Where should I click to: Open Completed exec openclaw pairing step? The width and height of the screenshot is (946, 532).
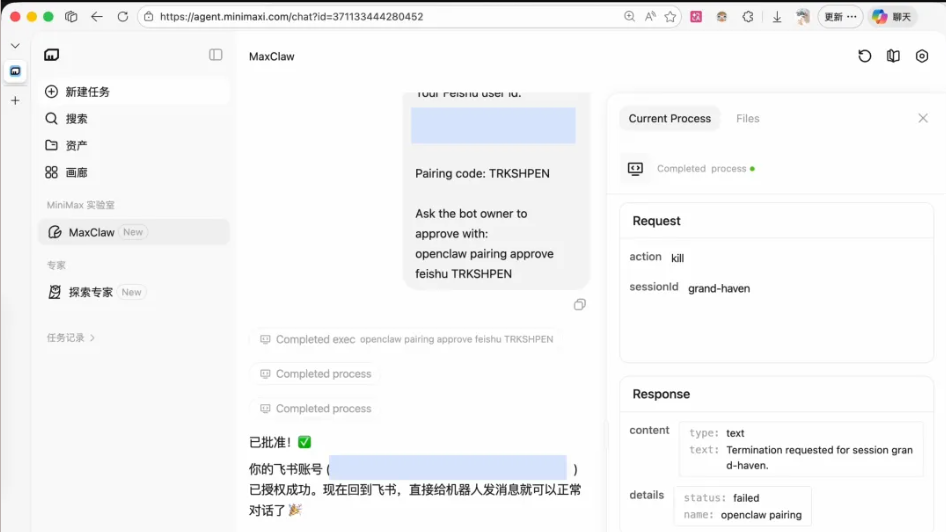tap(405, 340)
